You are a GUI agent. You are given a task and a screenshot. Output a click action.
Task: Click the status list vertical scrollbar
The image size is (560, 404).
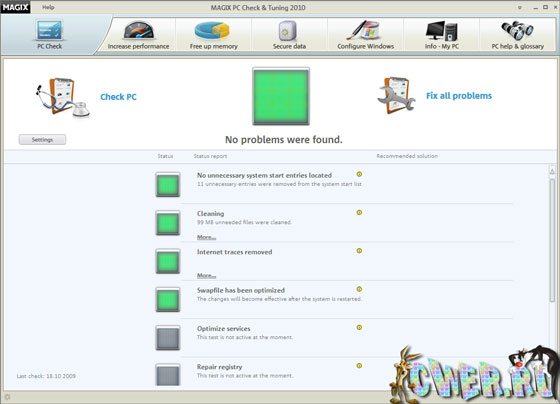(x=552, y=240)
